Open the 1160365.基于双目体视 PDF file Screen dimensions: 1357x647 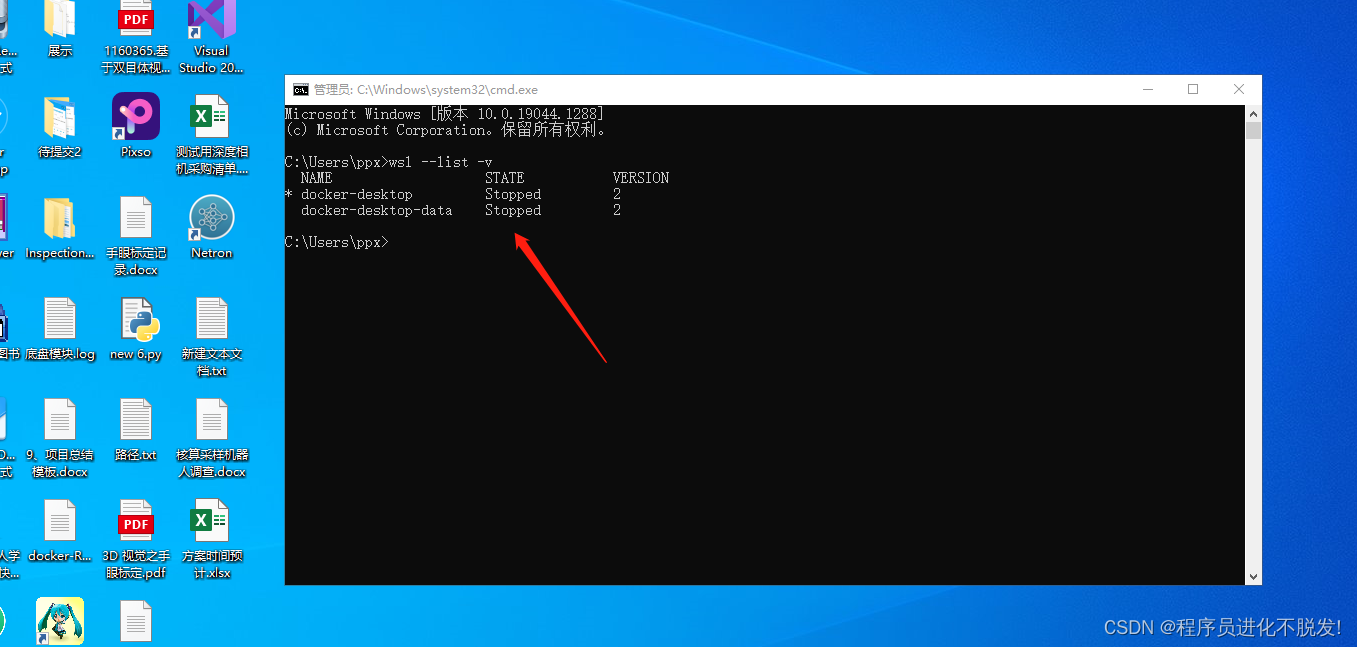click(135, 20)
